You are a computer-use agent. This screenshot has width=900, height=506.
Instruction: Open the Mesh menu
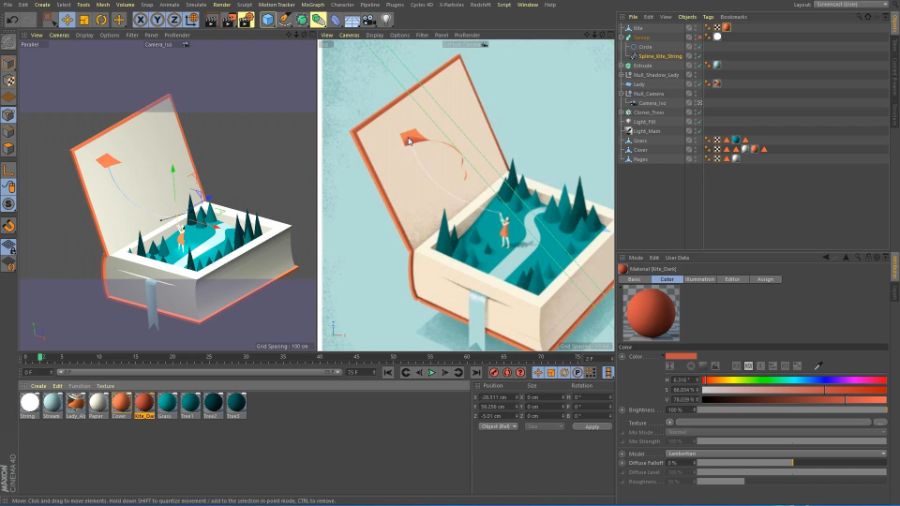[103, 5]
